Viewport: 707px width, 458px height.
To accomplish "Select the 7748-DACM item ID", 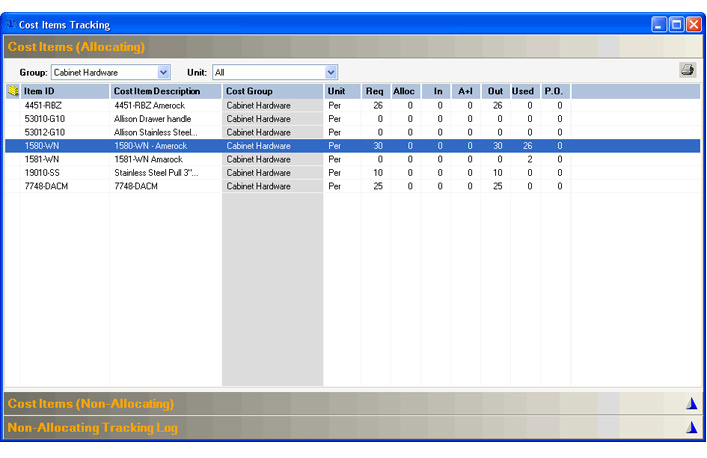I will (x=46, y=187).
